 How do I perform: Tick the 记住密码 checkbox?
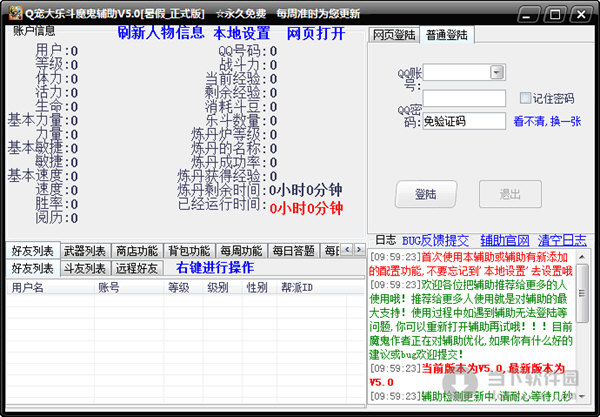pyautogui.click(x=525, y=98)
